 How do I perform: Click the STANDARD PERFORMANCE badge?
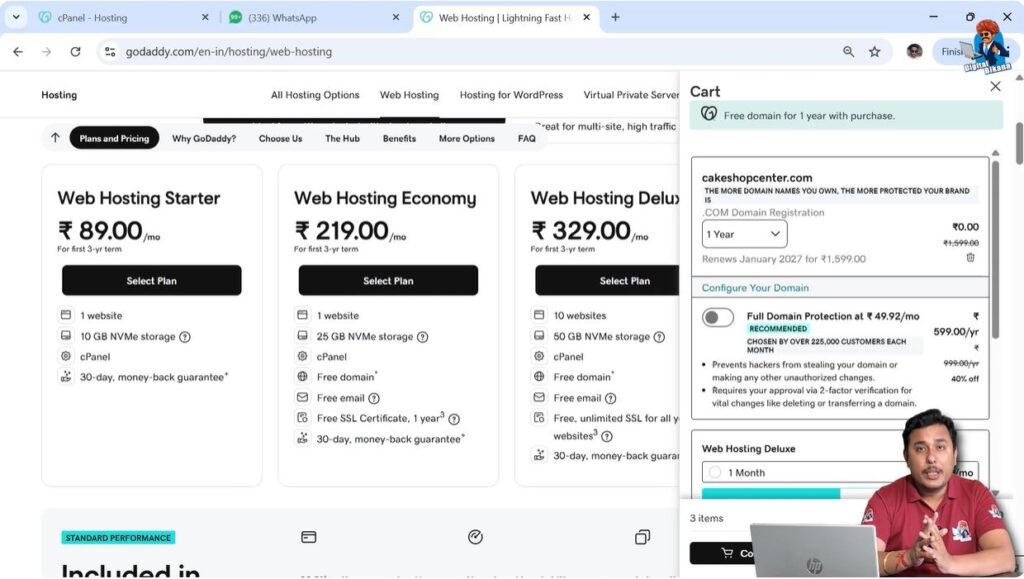point(118,538)
